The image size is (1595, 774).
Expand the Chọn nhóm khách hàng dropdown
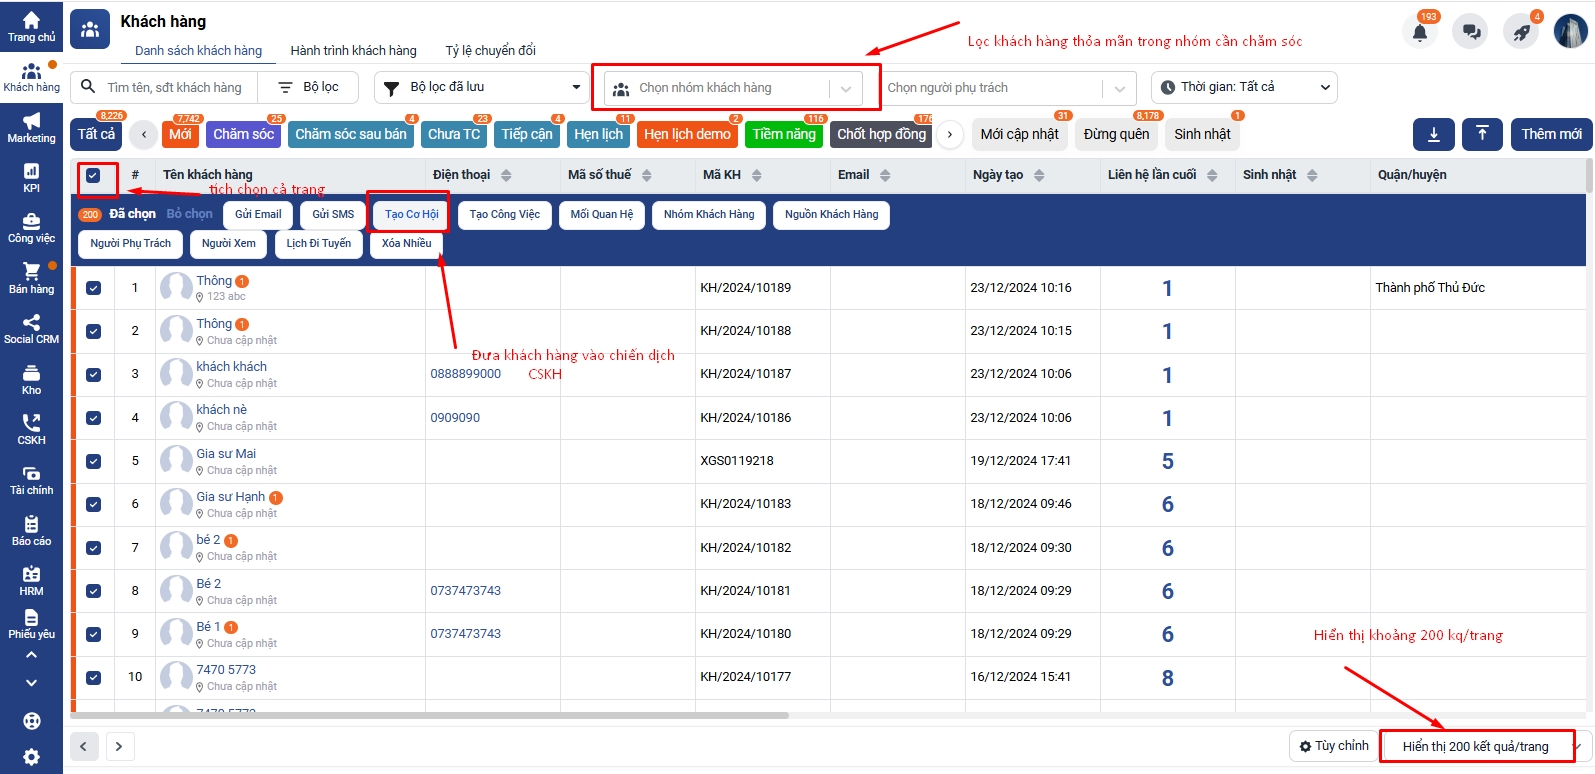coord(734,88)
